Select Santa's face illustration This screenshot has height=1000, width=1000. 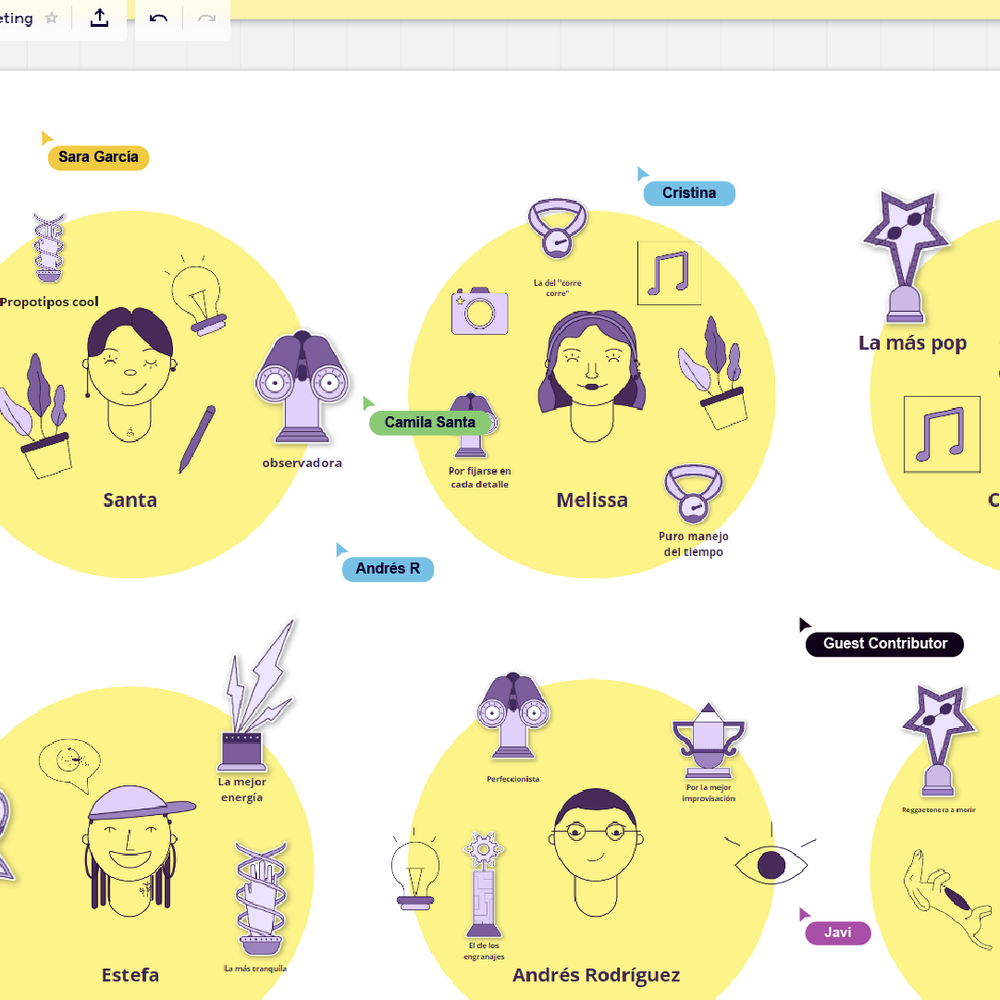click(130, 374)
